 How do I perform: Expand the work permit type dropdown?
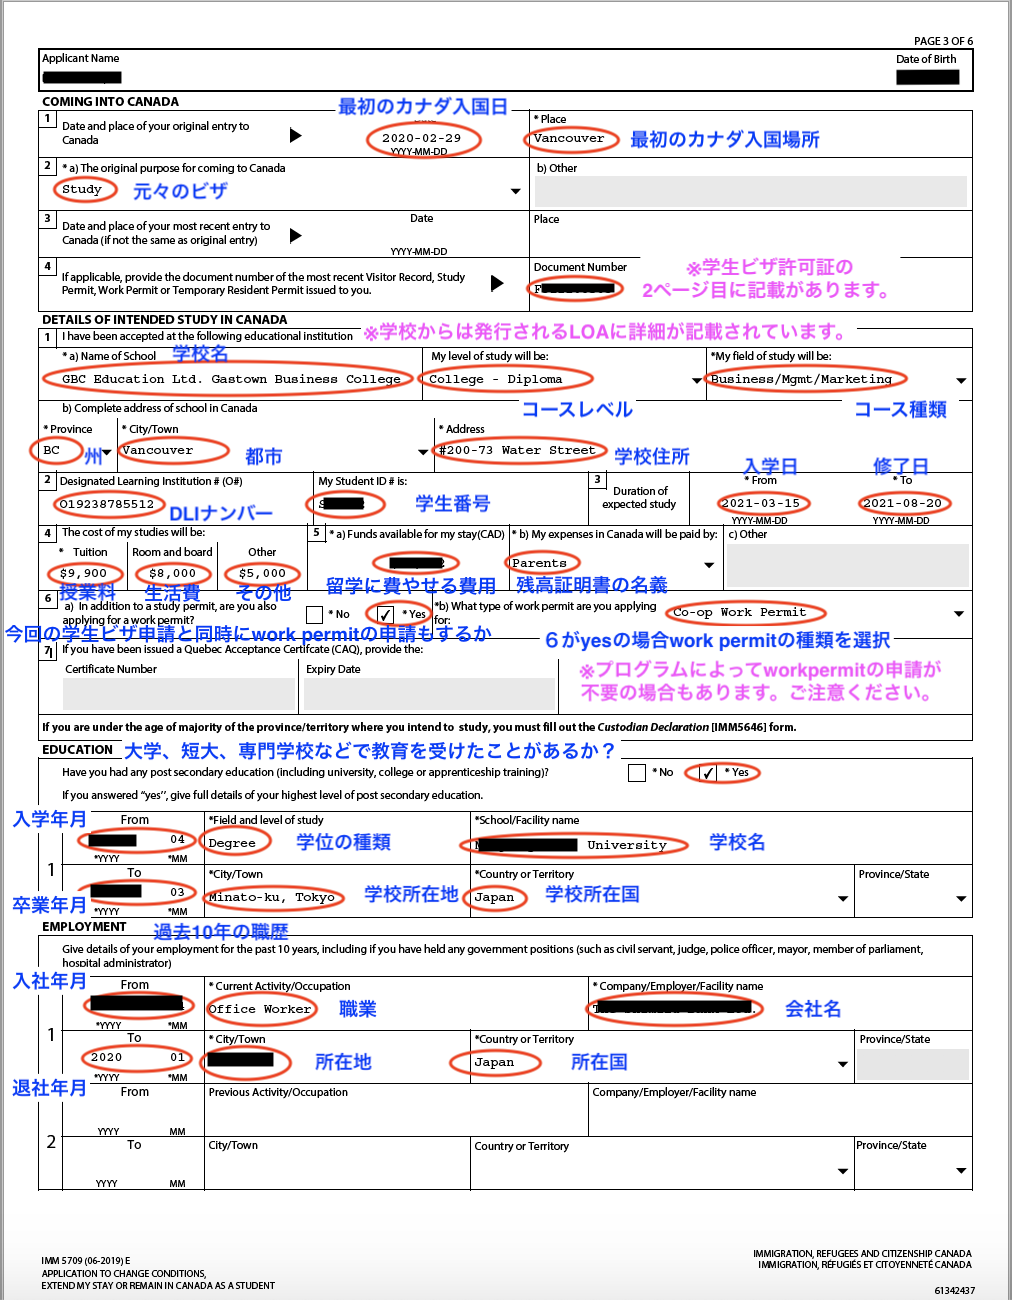tap(959, 614)
